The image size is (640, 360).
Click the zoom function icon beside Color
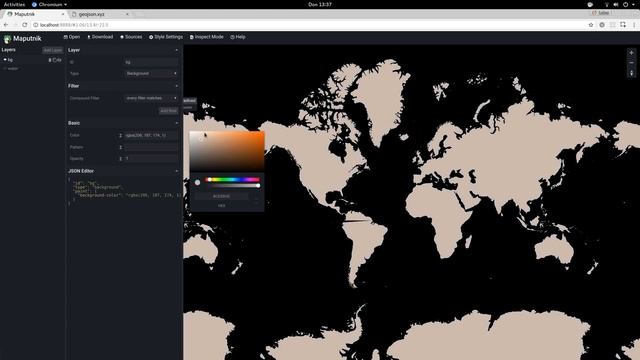point(120,135)
